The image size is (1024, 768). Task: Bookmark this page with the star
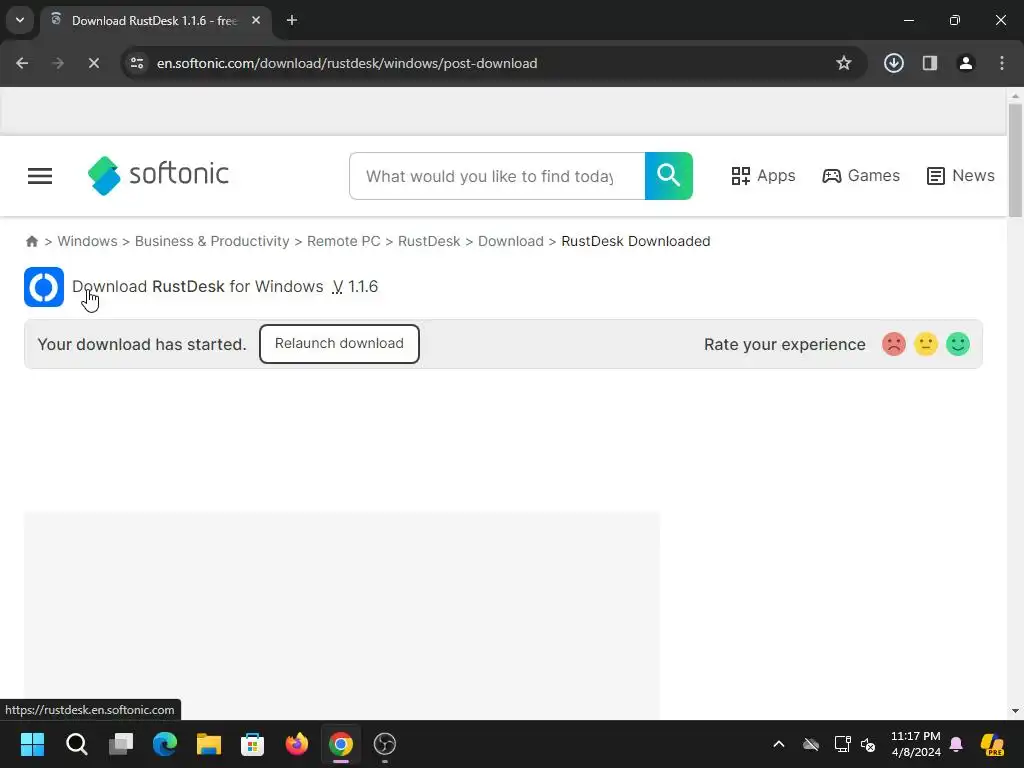coord(844,63)
